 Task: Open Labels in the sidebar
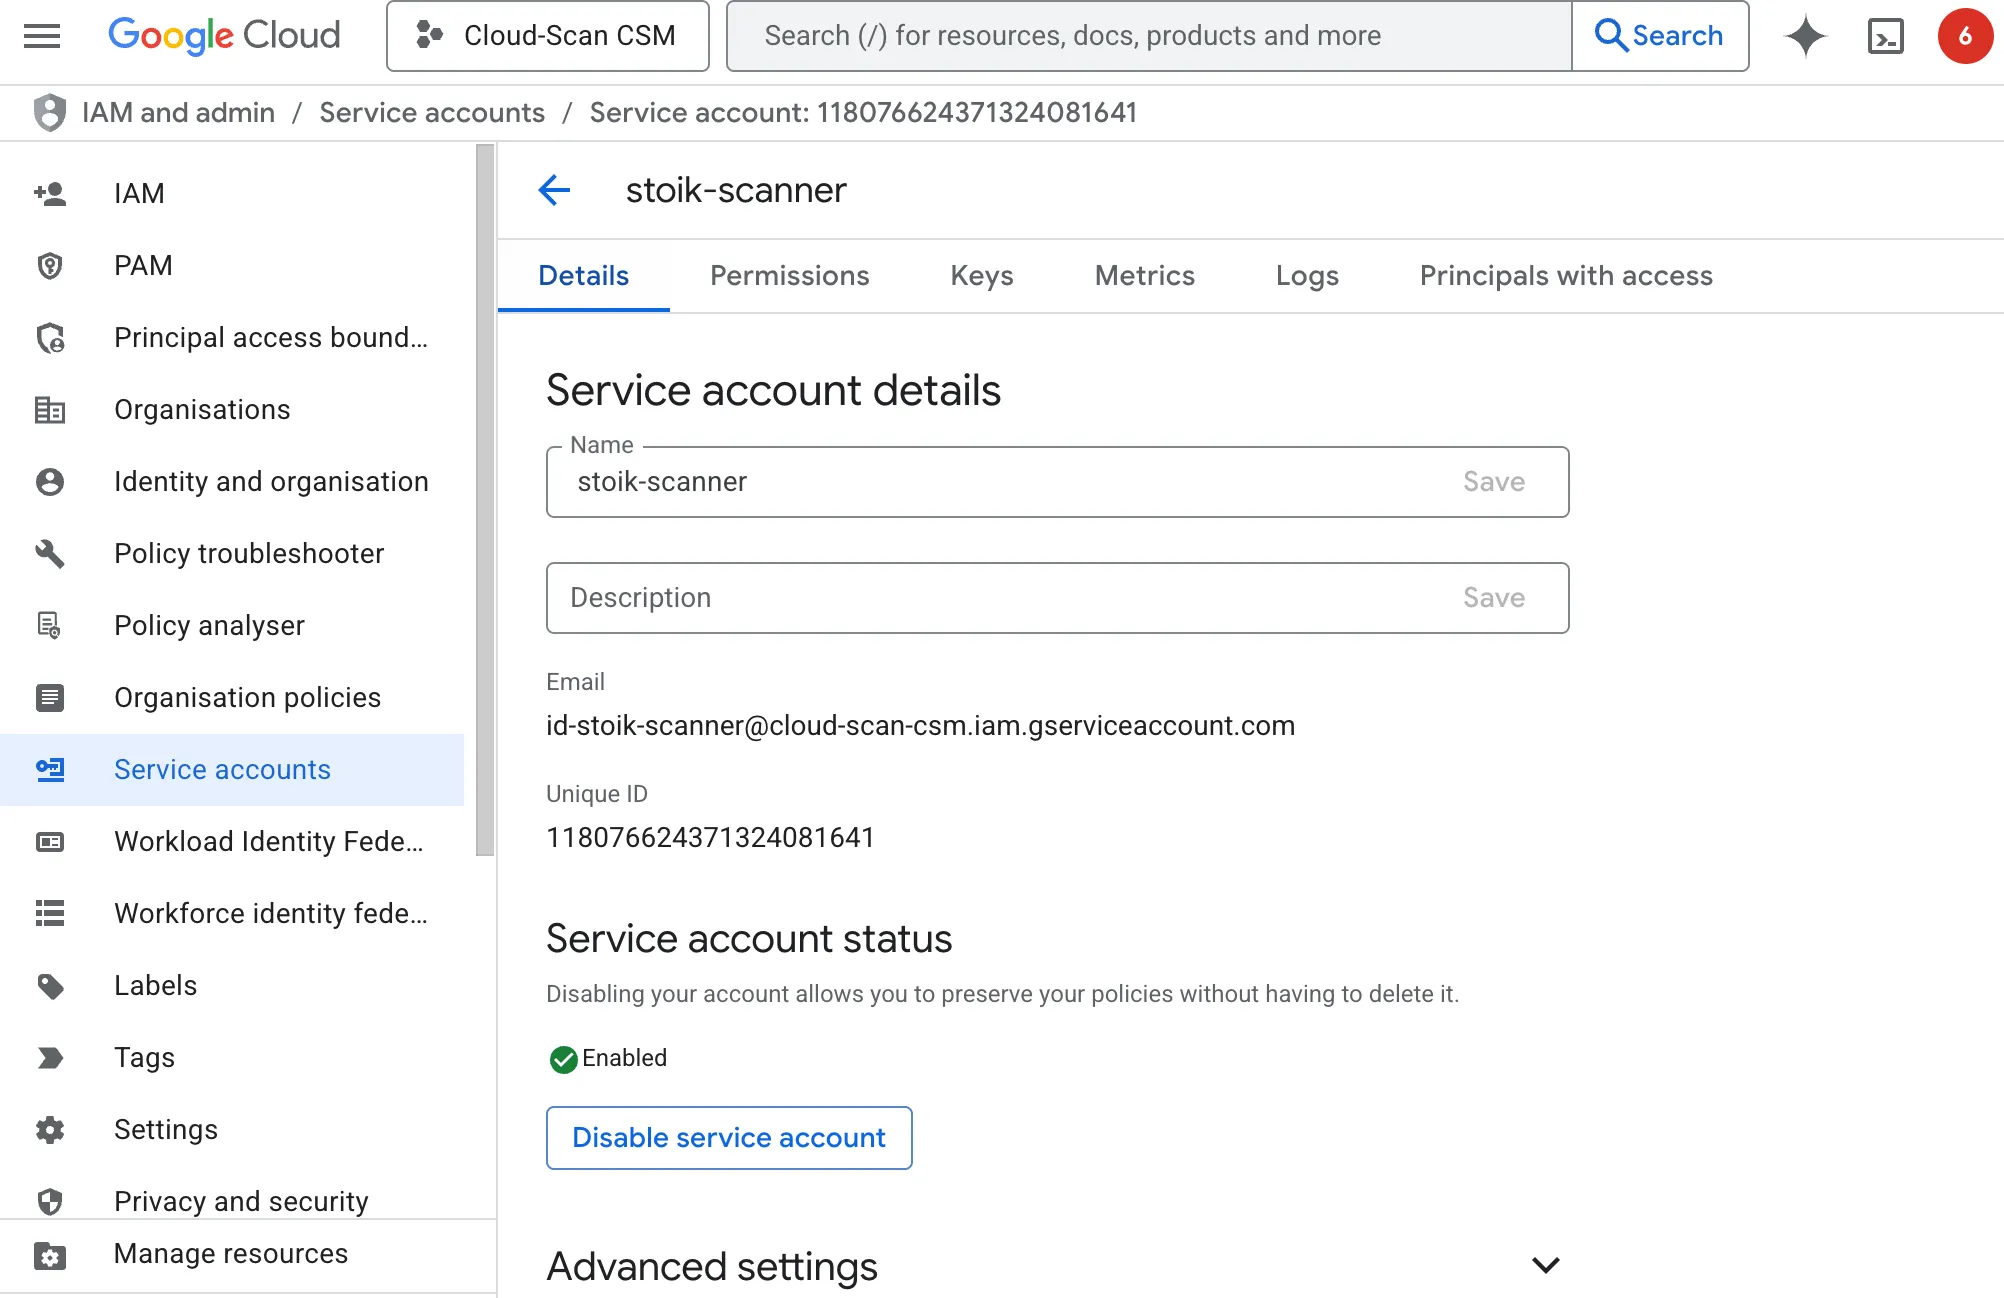click(x=232, y=985)
